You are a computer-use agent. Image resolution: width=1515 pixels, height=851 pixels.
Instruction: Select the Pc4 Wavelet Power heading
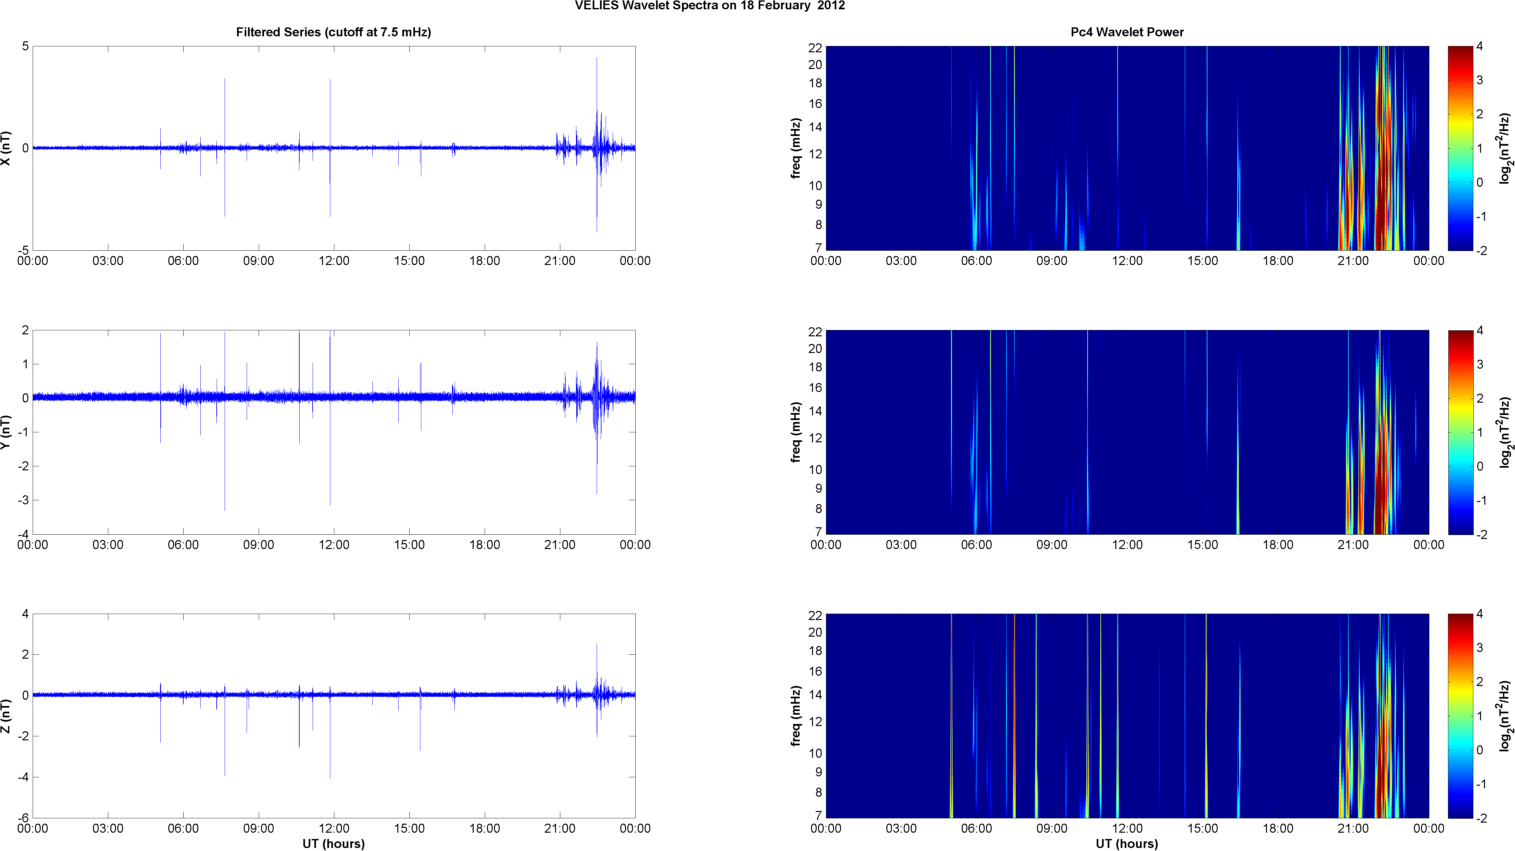click(x=1126, y=32)
